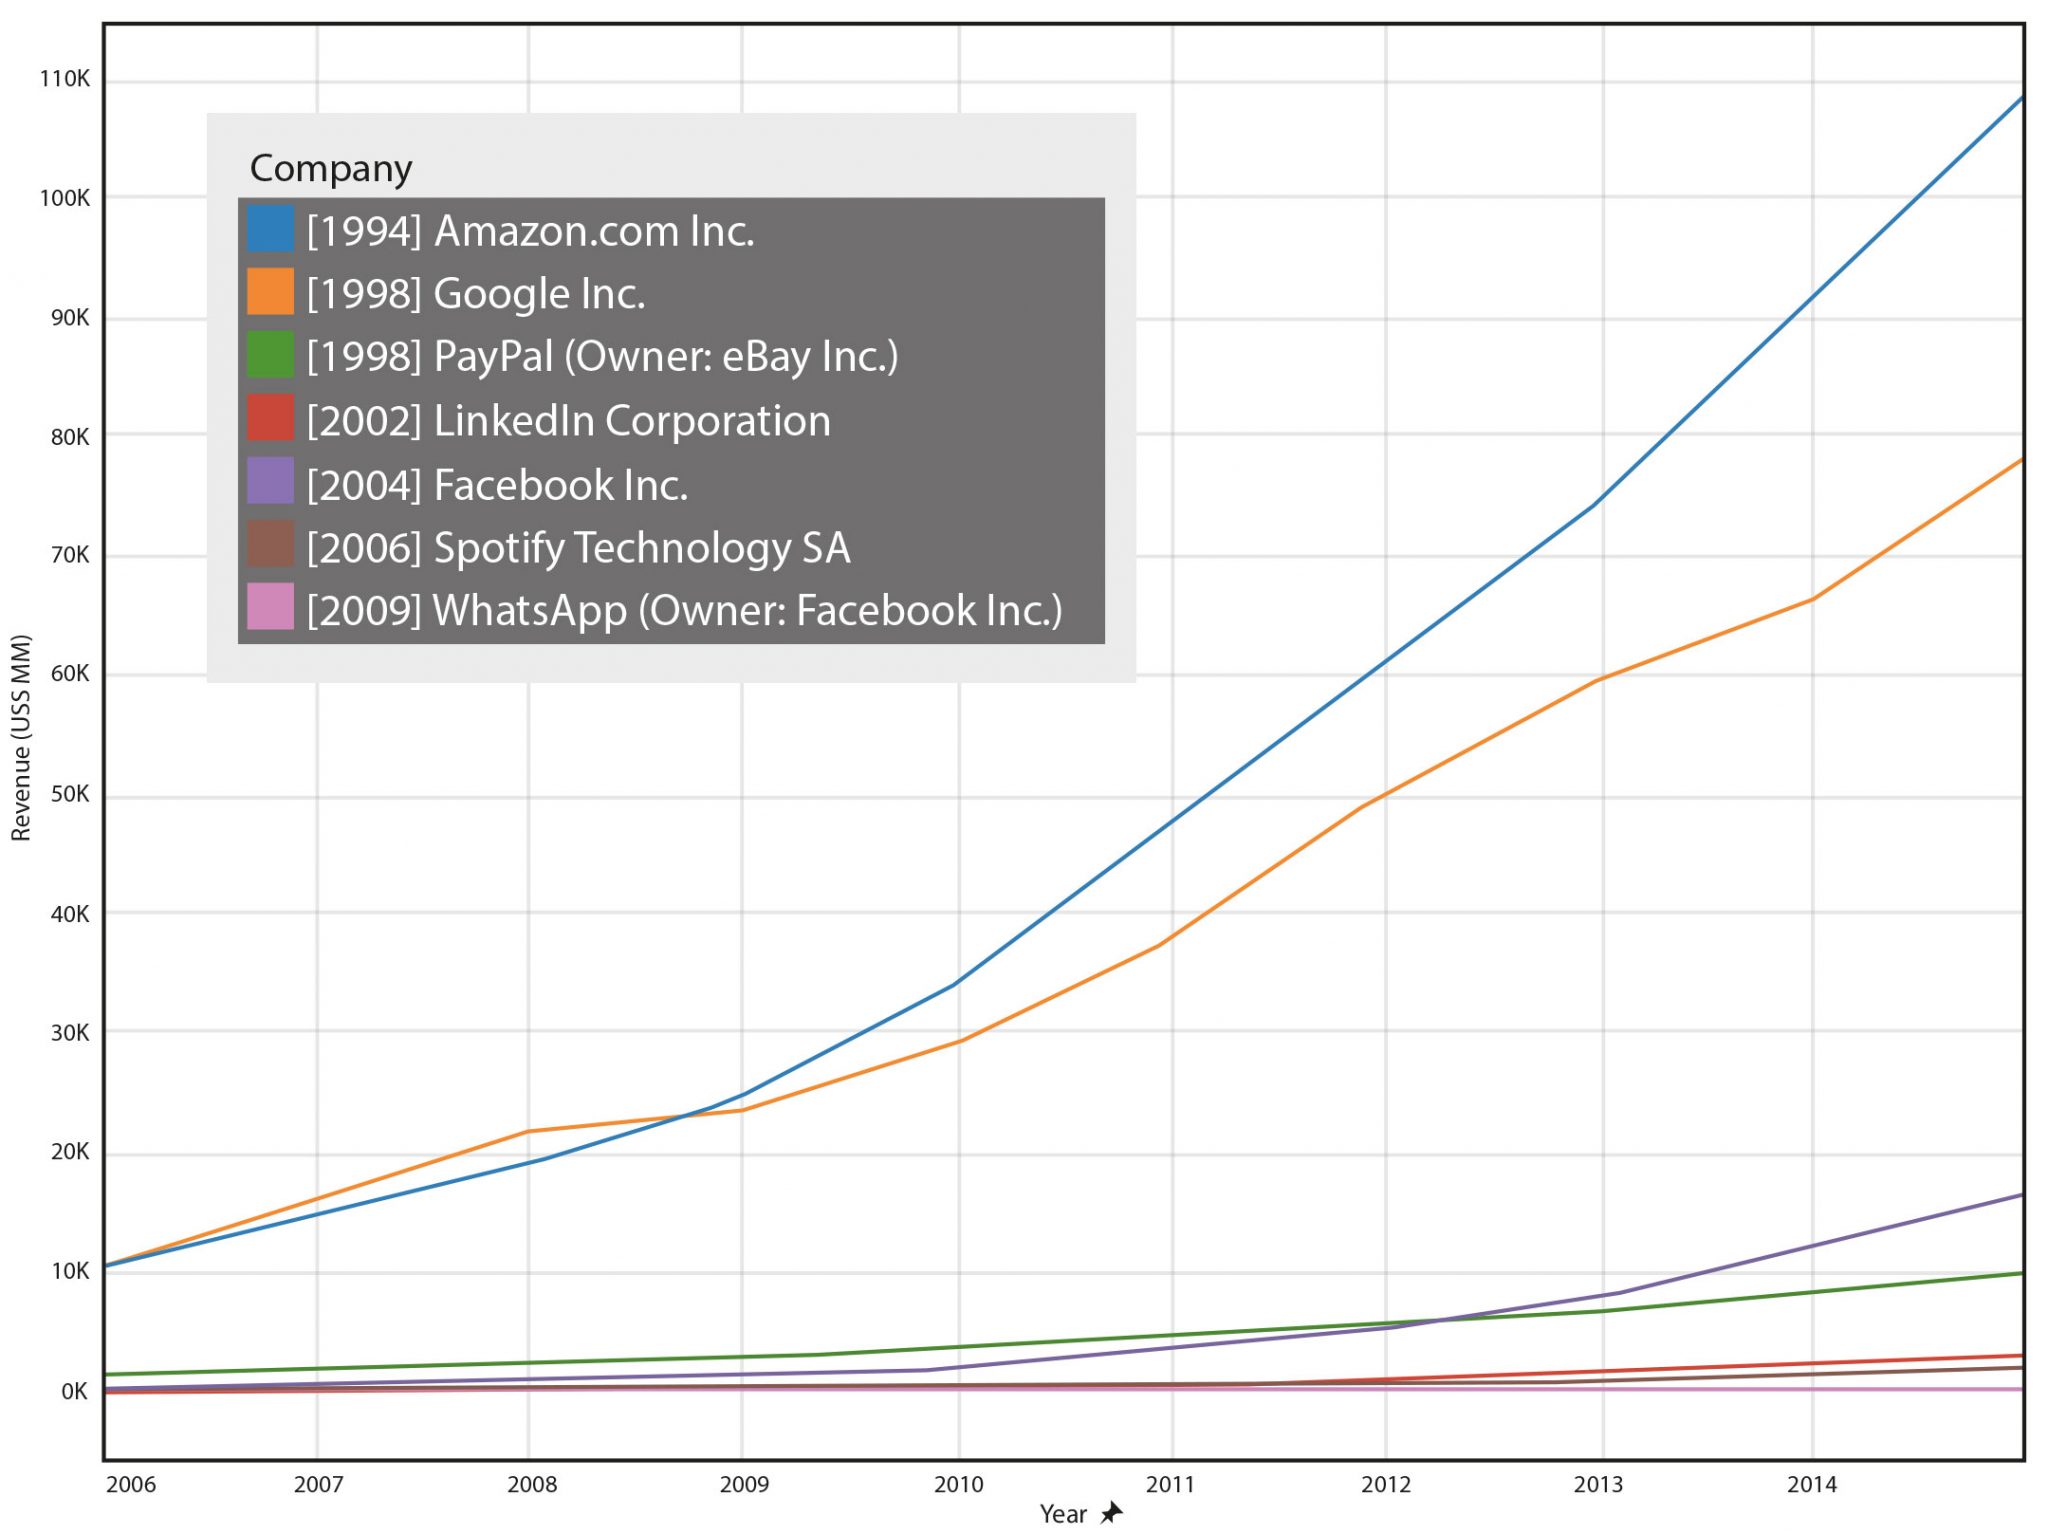The height and width of the screenshot is (1534, 2048).
Task: Click the Company legend title
Action: (x=330, y=168)
